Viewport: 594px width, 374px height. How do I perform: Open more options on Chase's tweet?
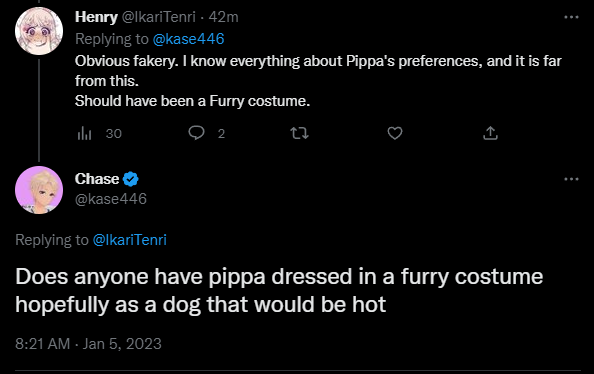coord(571,179)
